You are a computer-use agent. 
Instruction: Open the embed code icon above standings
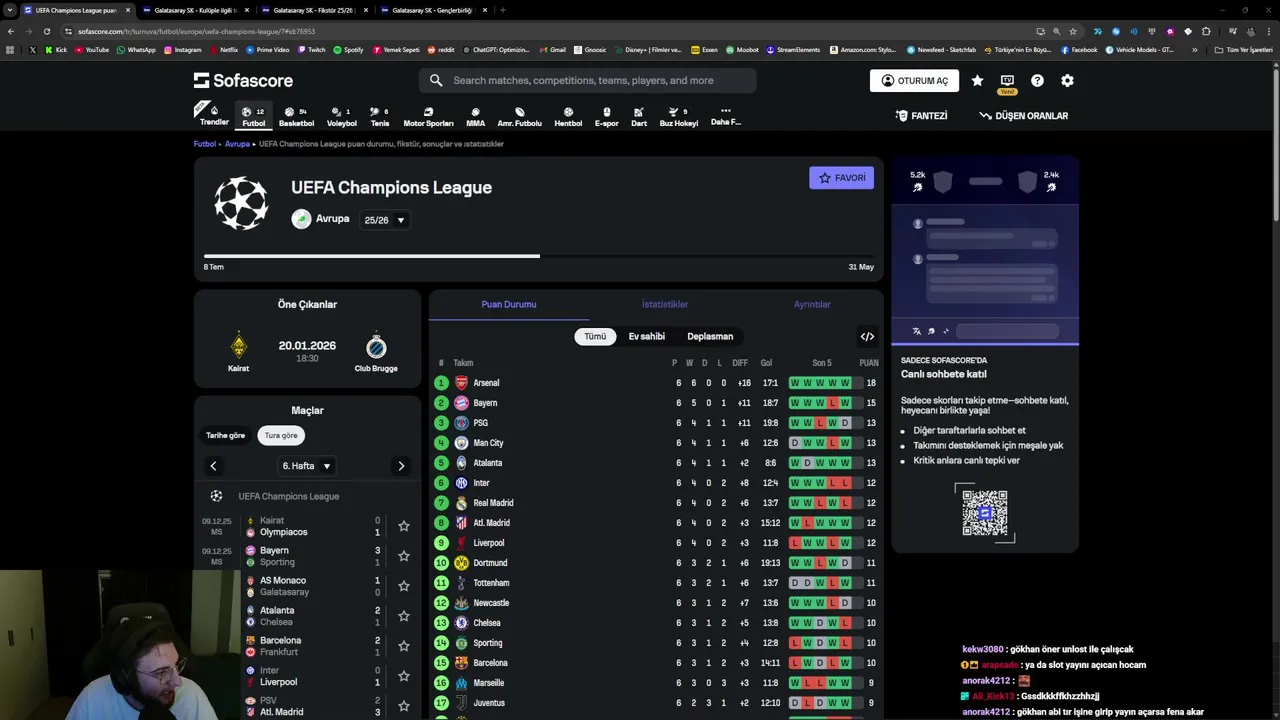[x=867, y=336]
